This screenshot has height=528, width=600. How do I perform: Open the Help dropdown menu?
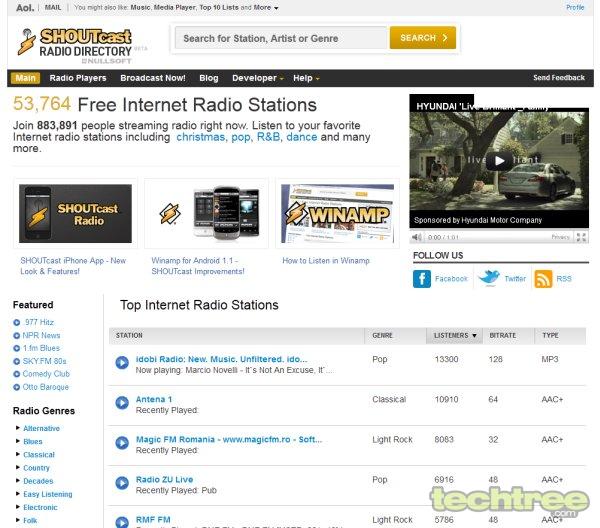click(x=306, y=78)
